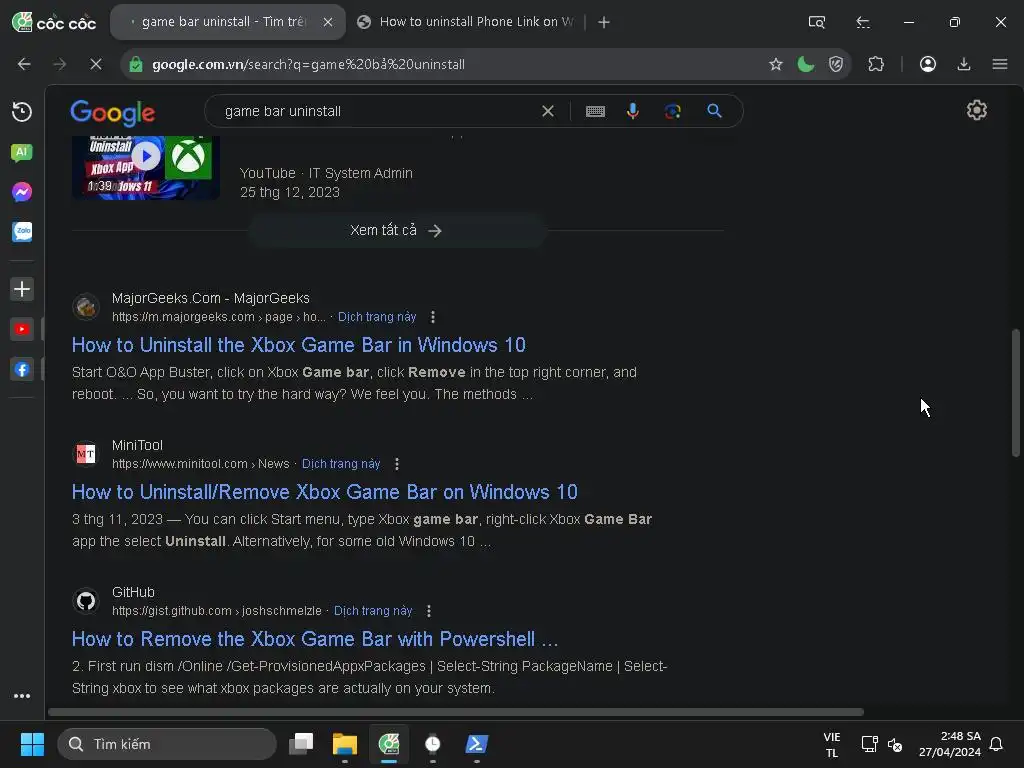Open the browser main menu (hamburger)

[x=999, y=64]
